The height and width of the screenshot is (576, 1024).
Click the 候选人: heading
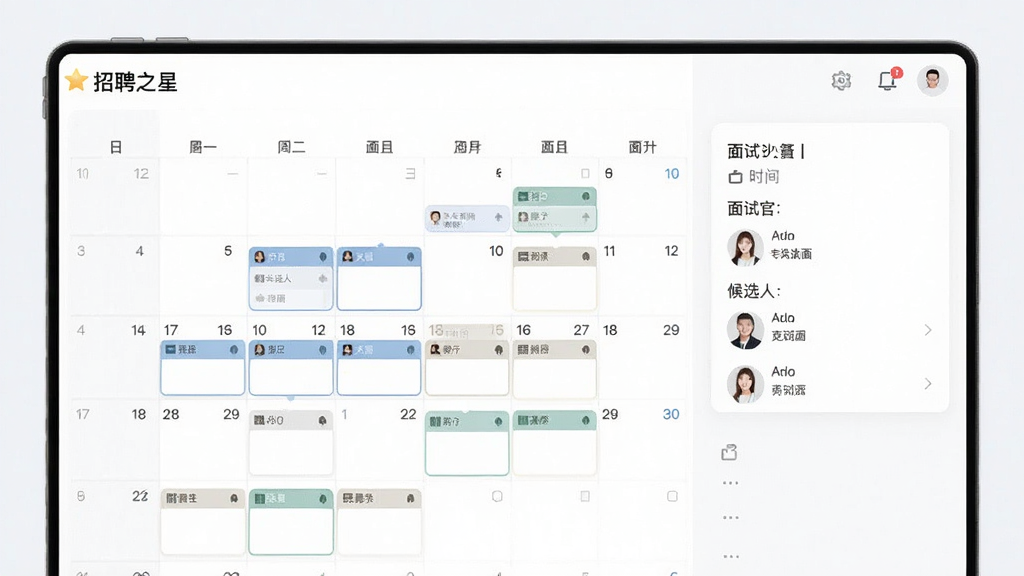click(754, 291)
